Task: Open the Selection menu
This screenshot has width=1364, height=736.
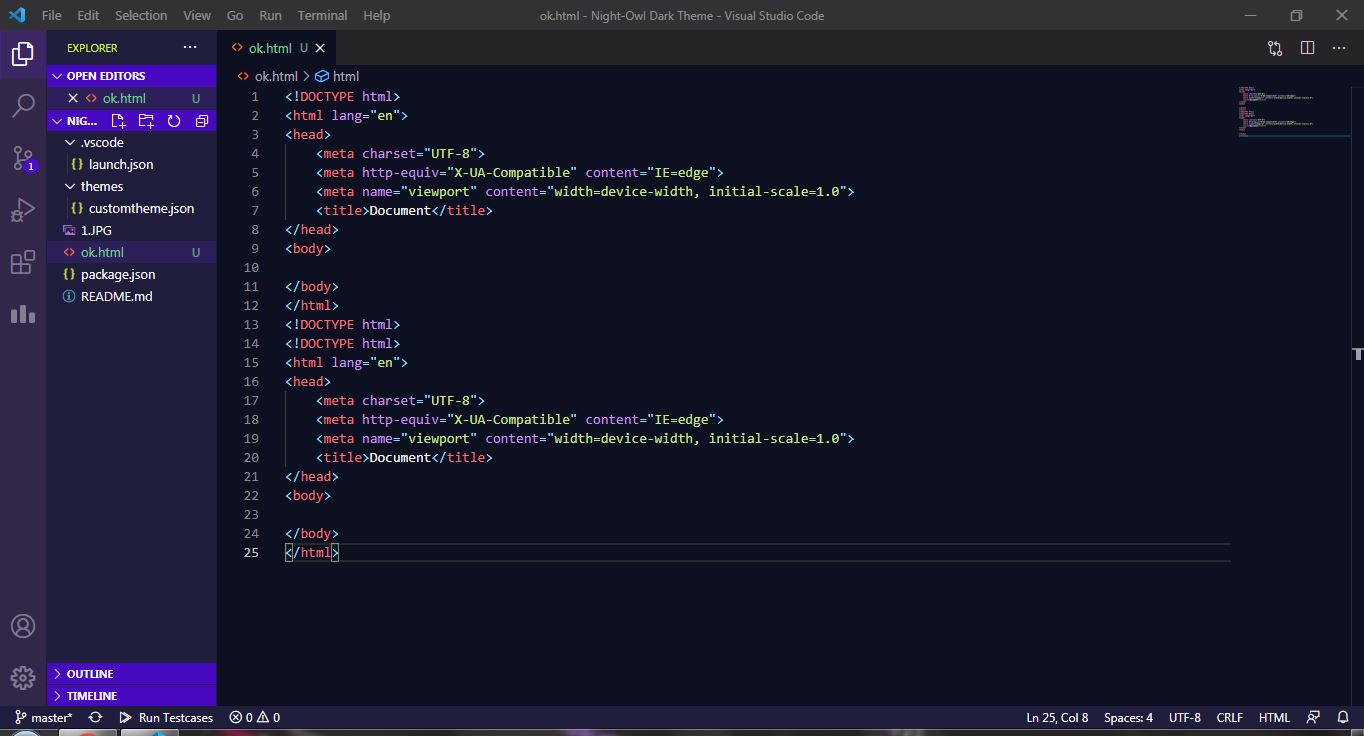Action: (x=141, y=15)
